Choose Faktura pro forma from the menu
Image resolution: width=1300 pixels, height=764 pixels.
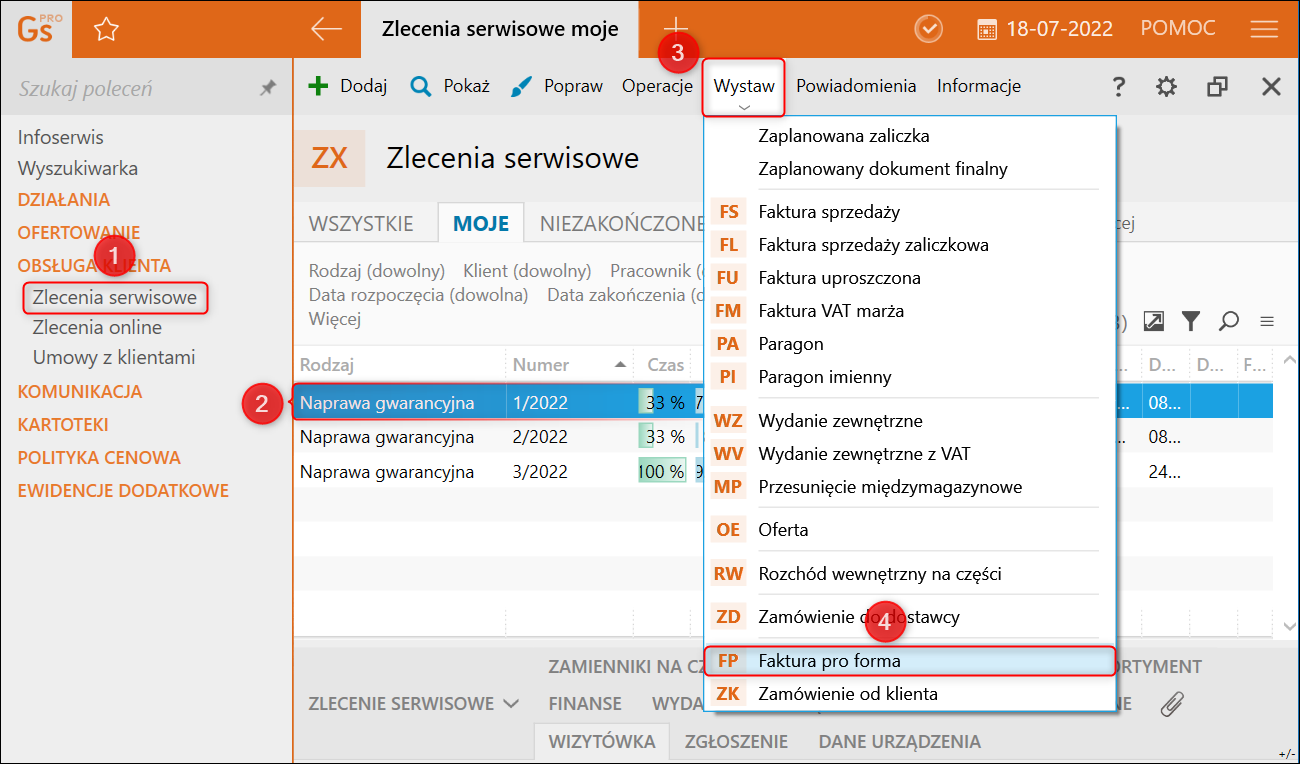[910, 661]
